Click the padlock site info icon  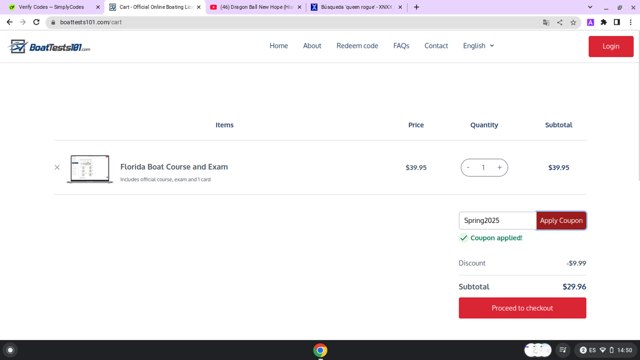tap(53, 22)
